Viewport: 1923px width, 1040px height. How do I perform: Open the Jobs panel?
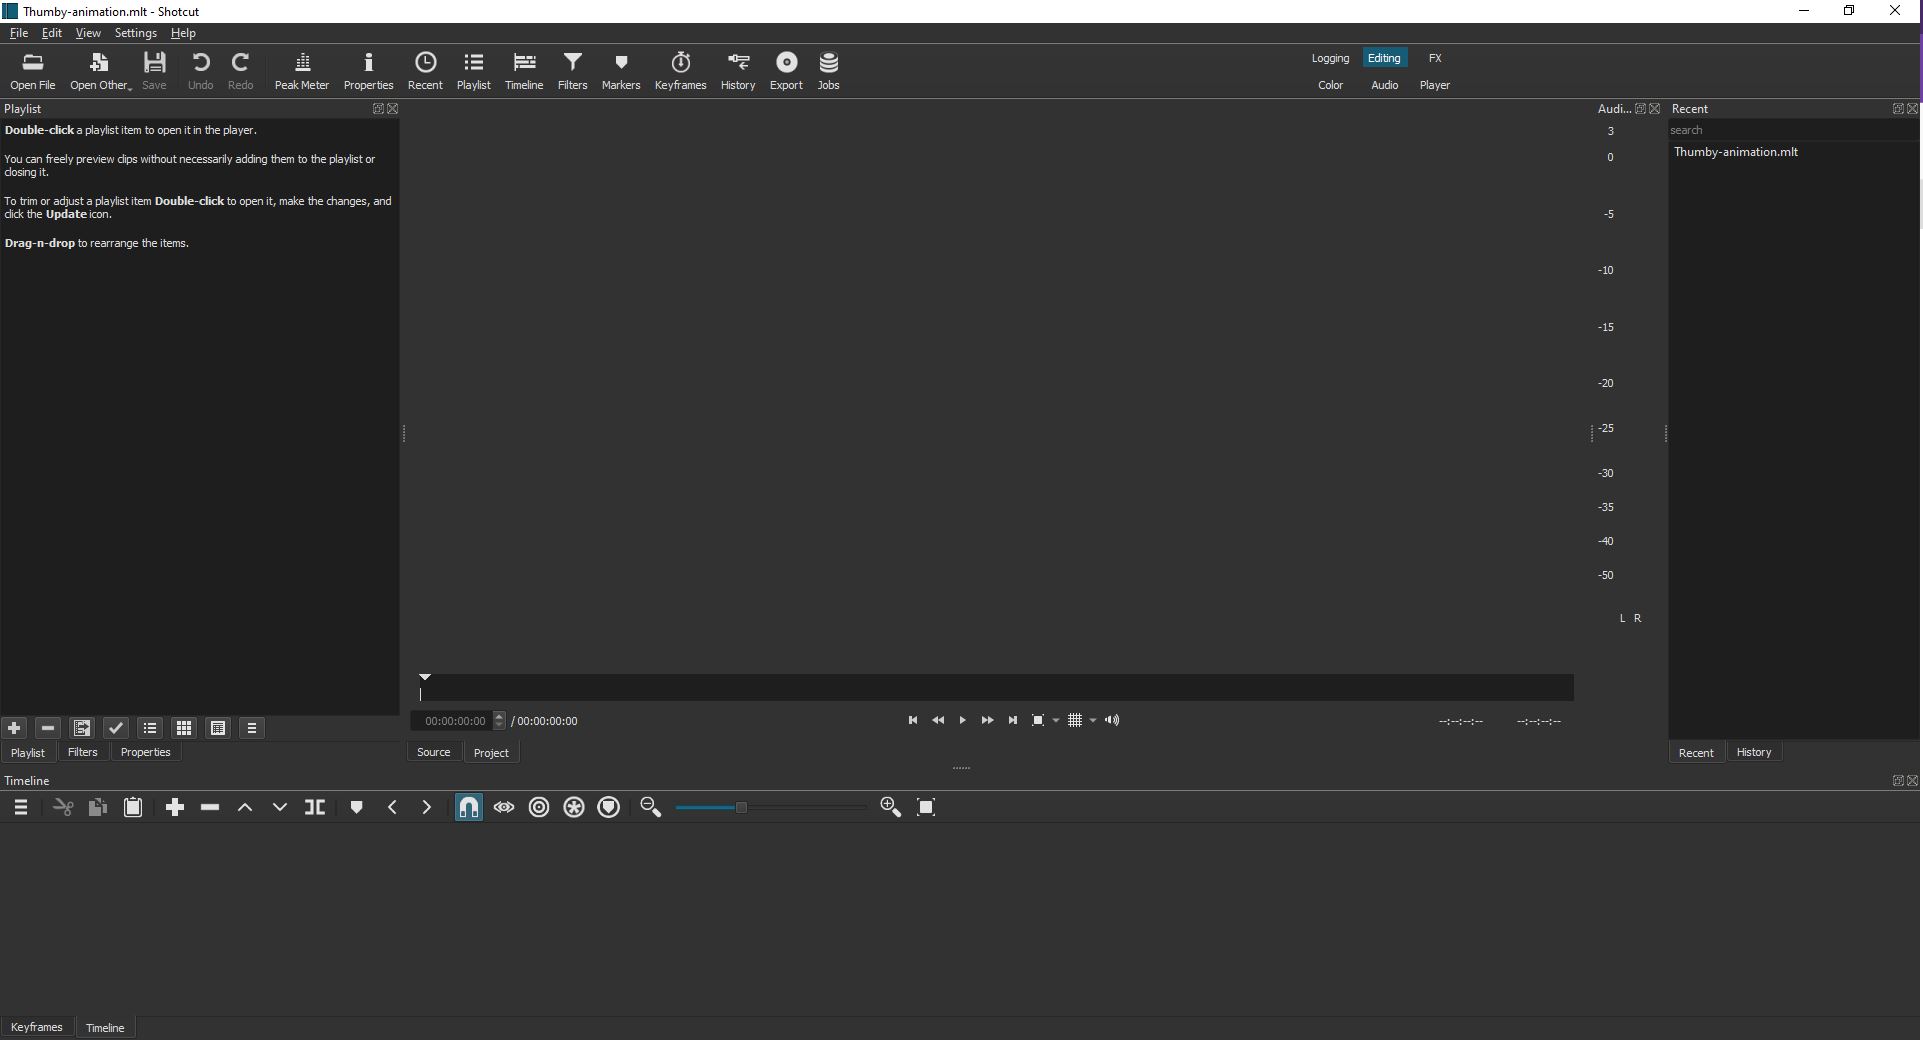(828, 71)
